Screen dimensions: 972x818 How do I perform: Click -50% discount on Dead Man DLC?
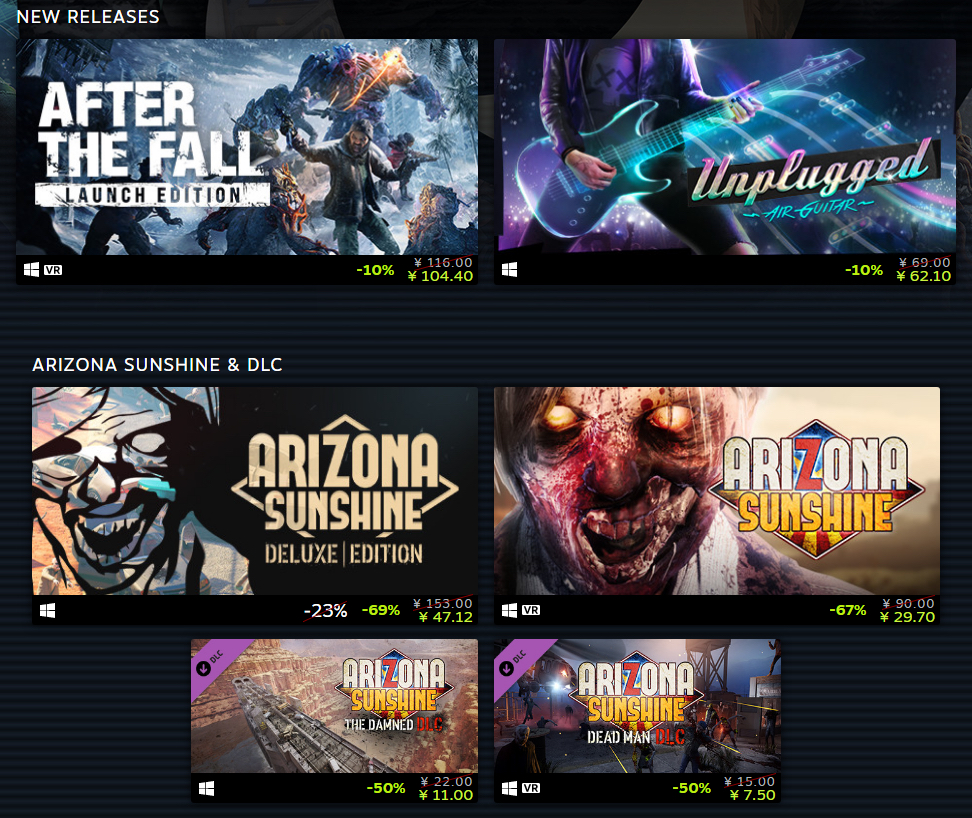click(692, 788)
